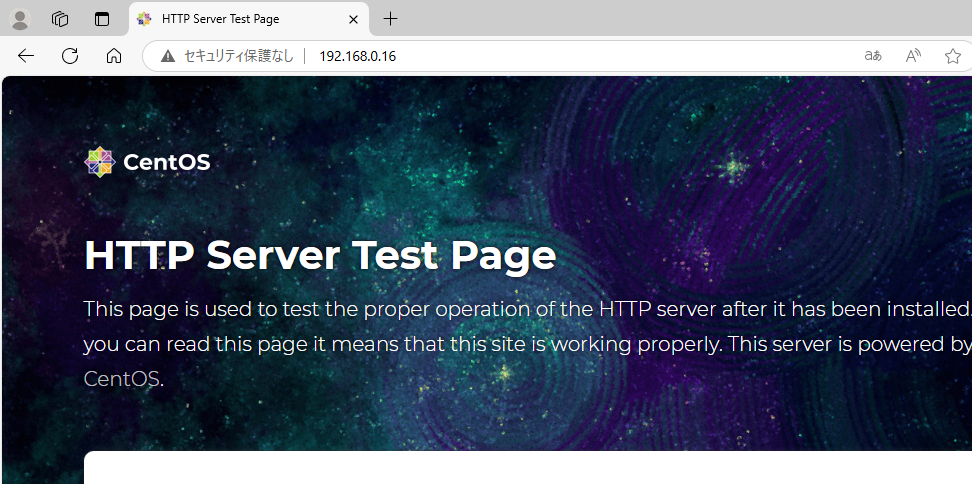Select the HTTP Server Test Page tab

point(249,19)
